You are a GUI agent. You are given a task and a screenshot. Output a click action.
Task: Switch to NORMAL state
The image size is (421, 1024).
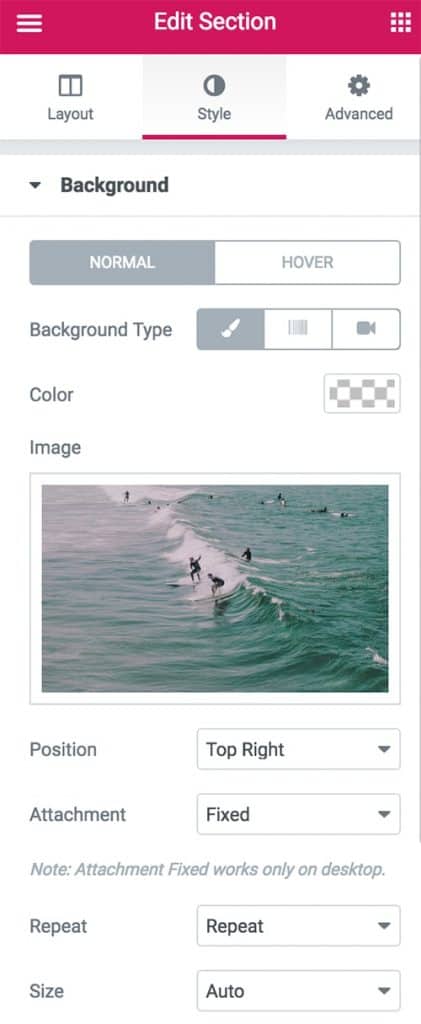[x=122, y=263]
